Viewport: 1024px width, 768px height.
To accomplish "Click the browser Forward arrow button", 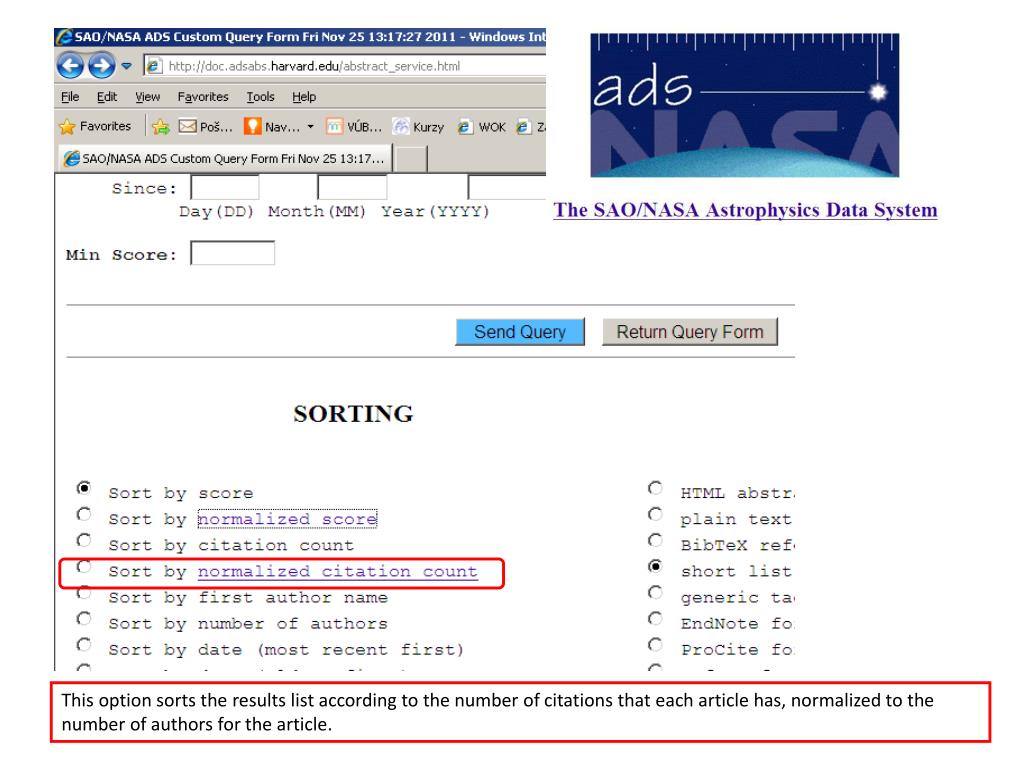I will click(102, 65).
